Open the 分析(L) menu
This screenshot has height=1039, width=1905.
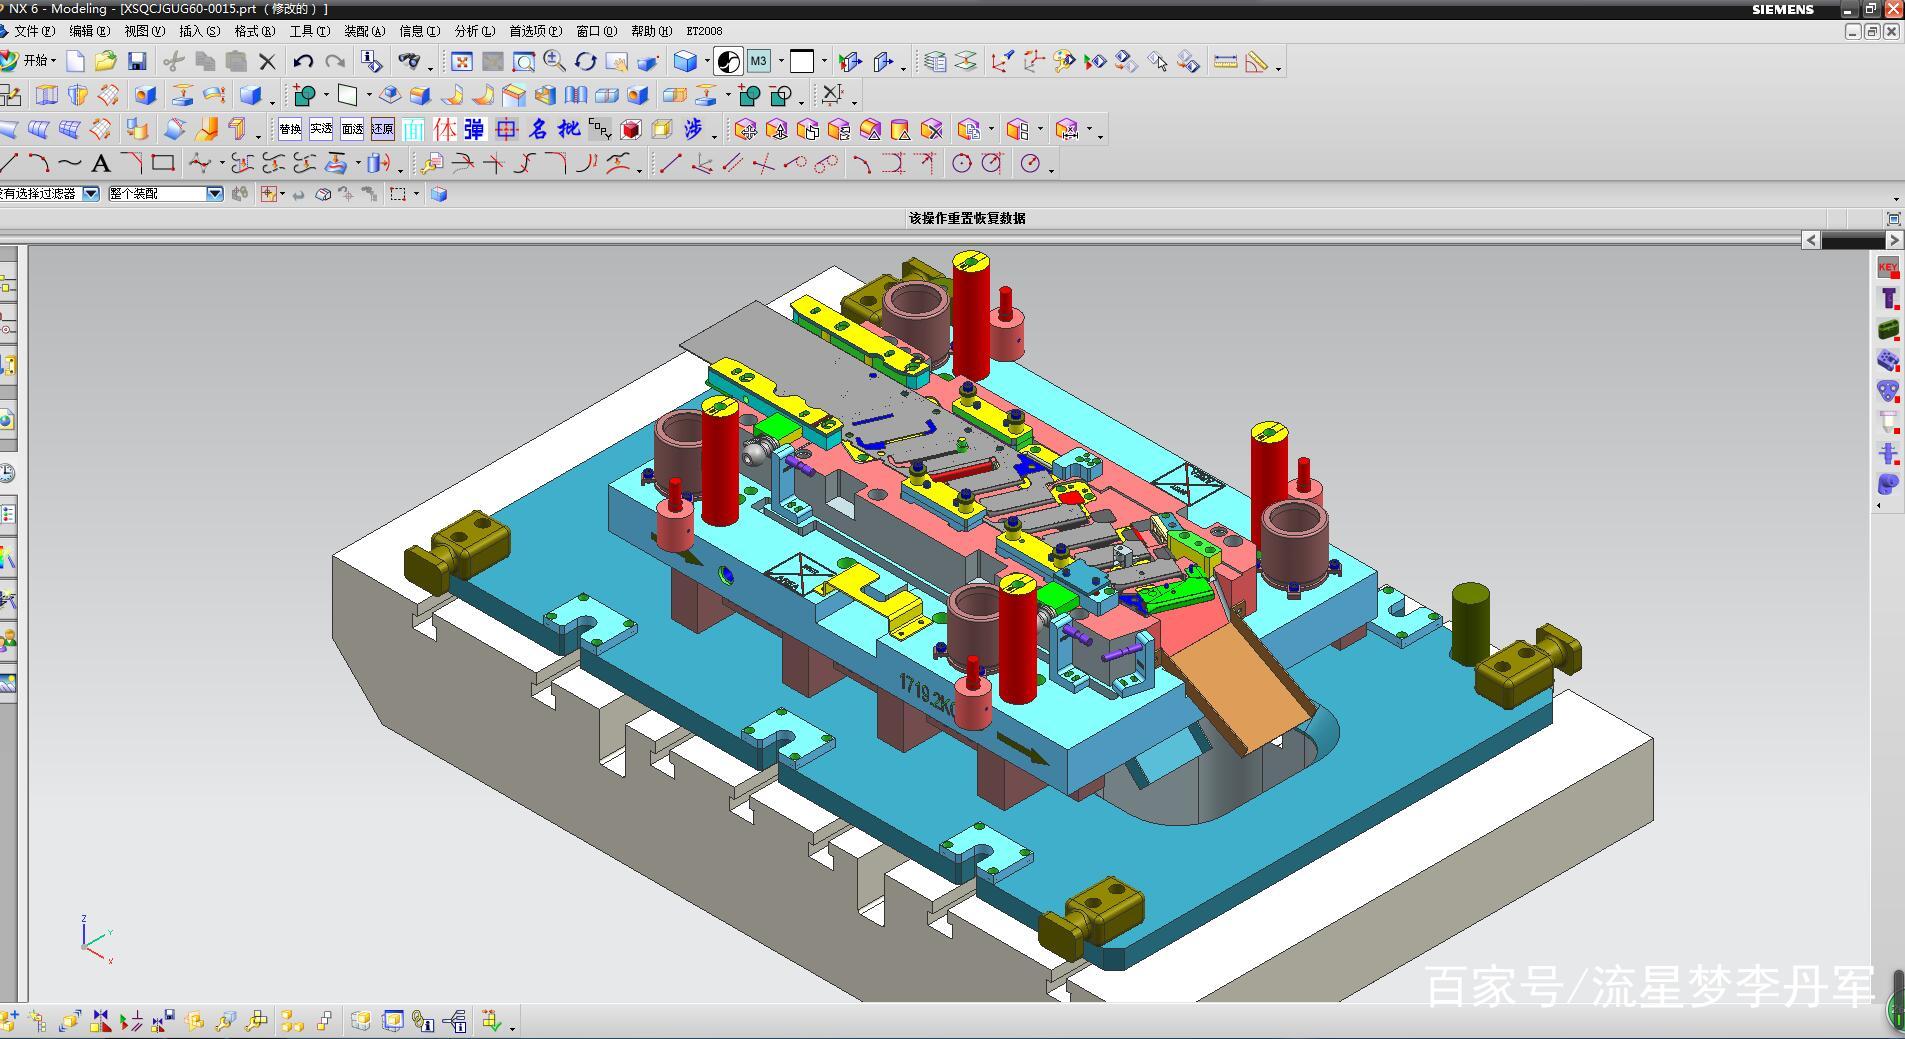(x=474, y=32)
